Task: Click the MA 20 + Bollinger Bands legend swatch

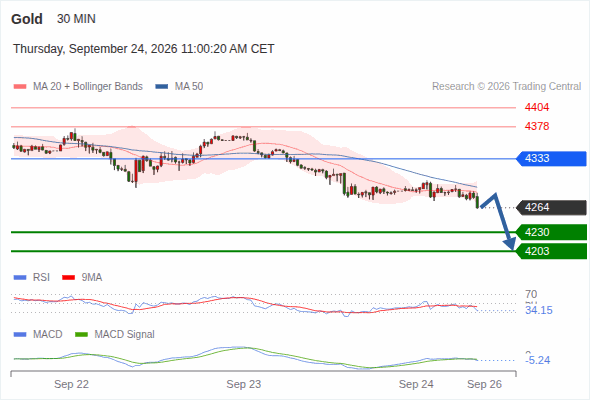Action: click(x=20, y=87)
